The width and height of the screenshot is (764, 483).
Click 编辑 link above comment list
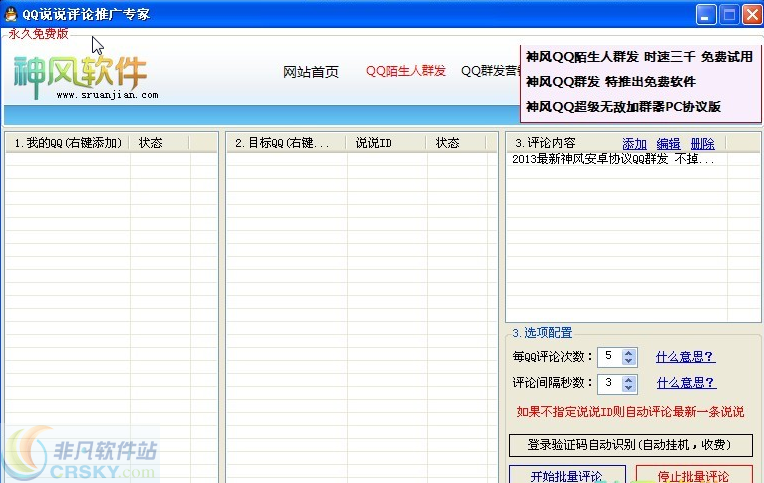[x=668, y=144]
